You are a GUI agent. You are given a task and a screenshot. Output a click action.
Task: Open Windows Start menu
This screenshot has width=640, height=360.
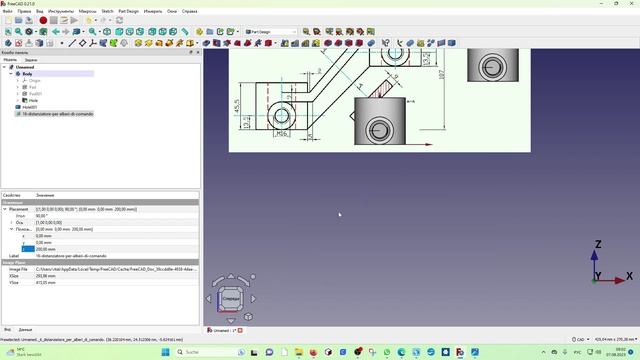(165, 352)
